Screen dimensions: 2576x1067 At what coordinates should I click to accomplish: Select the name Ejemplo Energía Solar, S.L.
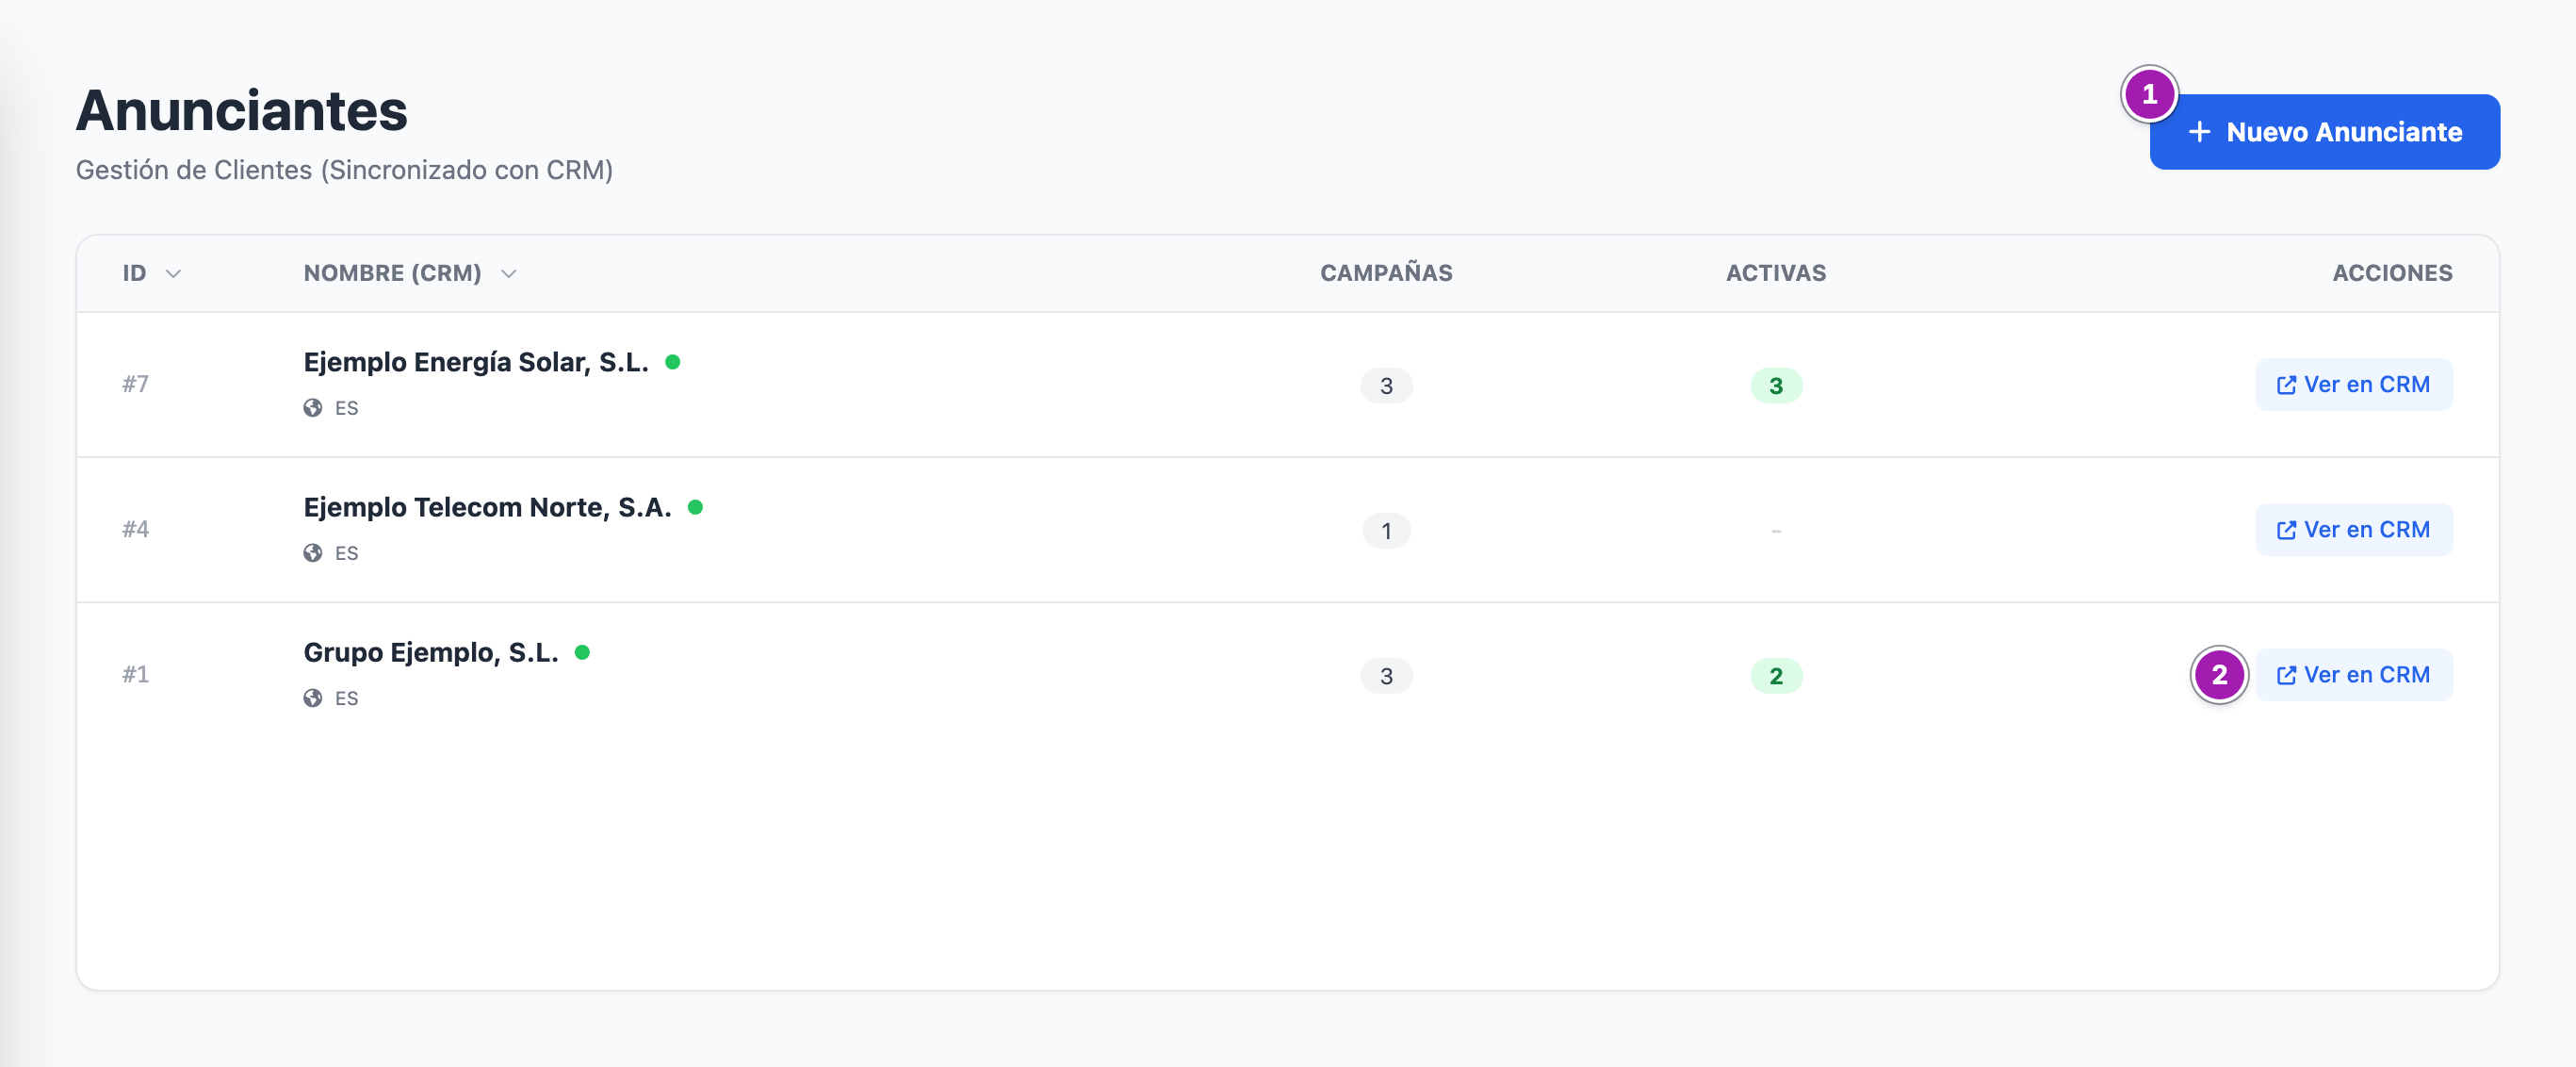tap(476, 362)
